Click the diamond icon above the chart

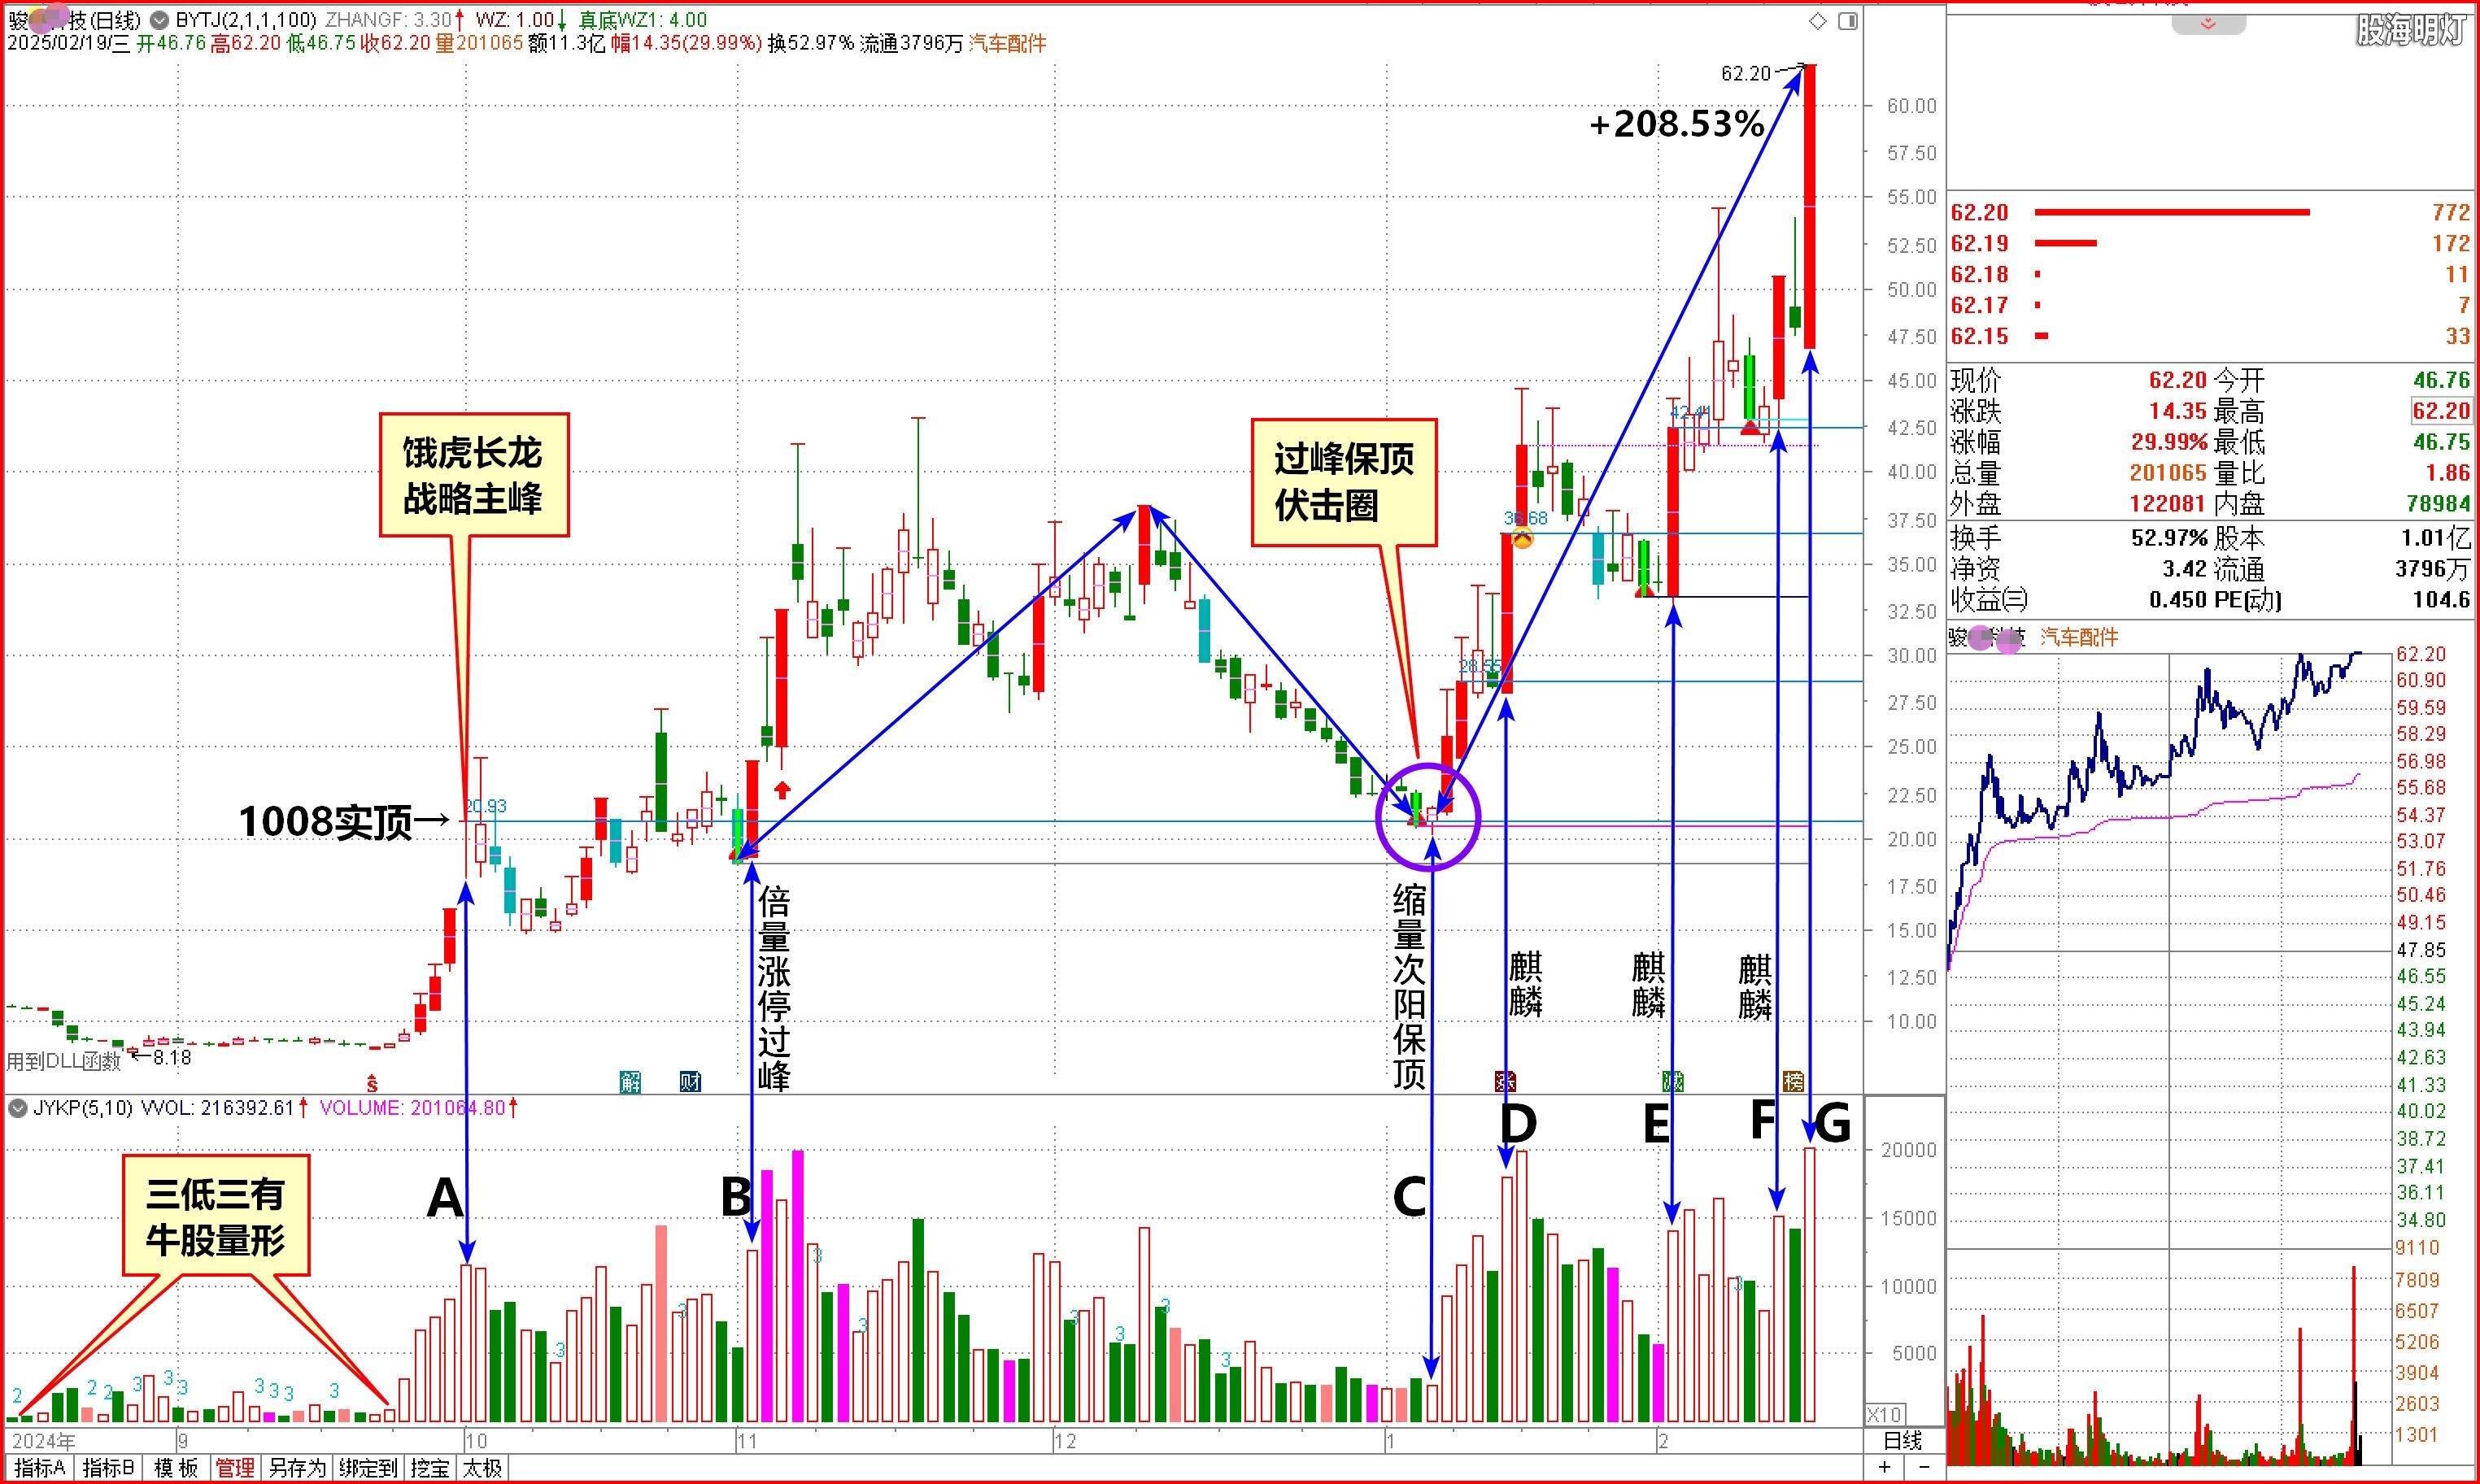coord(1818,20)
